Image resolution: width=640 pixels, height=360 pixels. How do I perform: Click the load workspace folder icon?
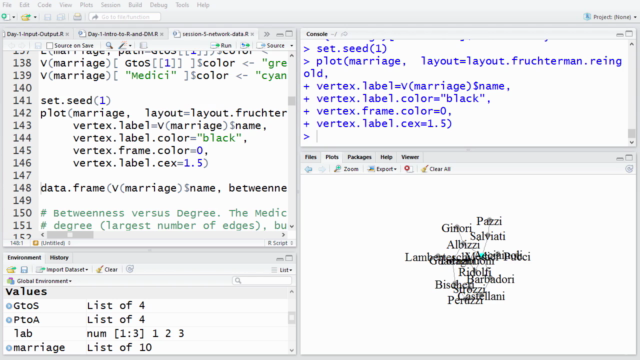coord(11,269)
